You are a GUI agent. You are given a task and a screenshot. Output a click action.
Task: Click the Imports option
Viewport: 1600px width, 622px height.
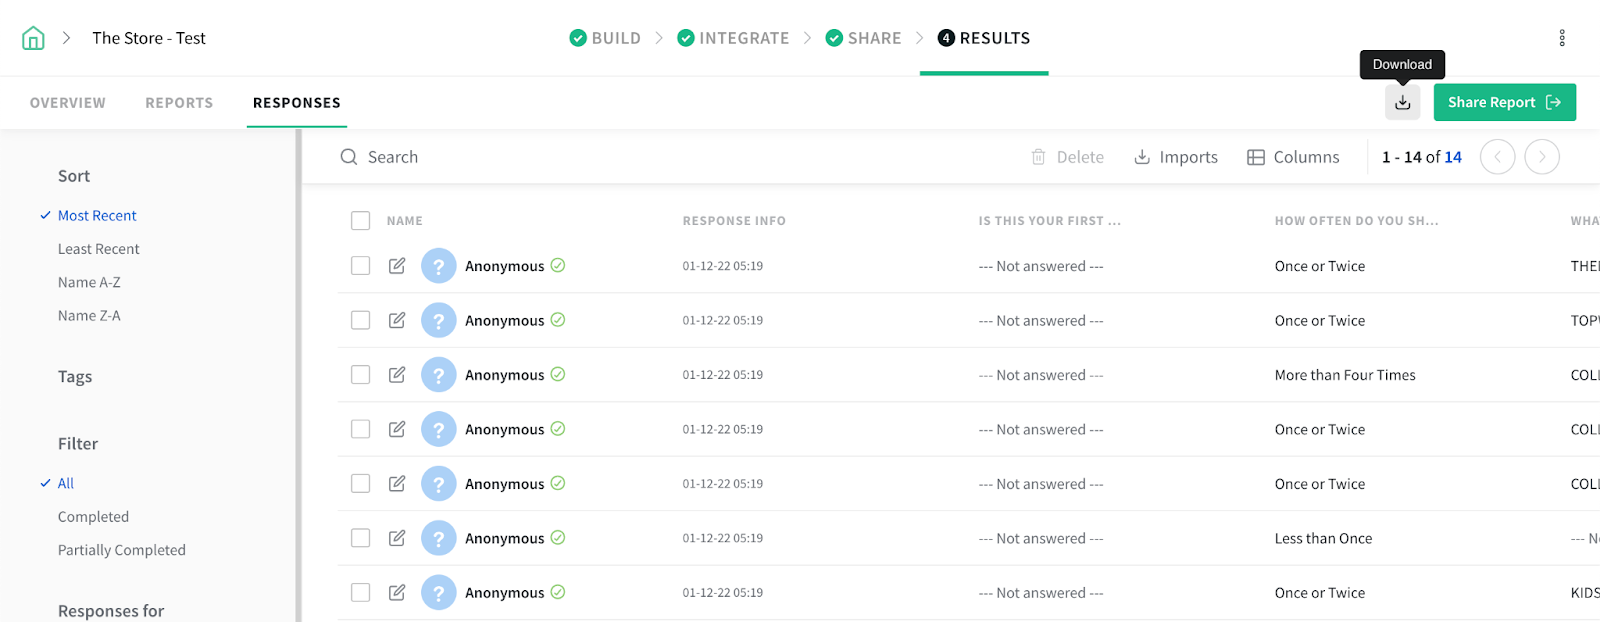point(1176,157)
